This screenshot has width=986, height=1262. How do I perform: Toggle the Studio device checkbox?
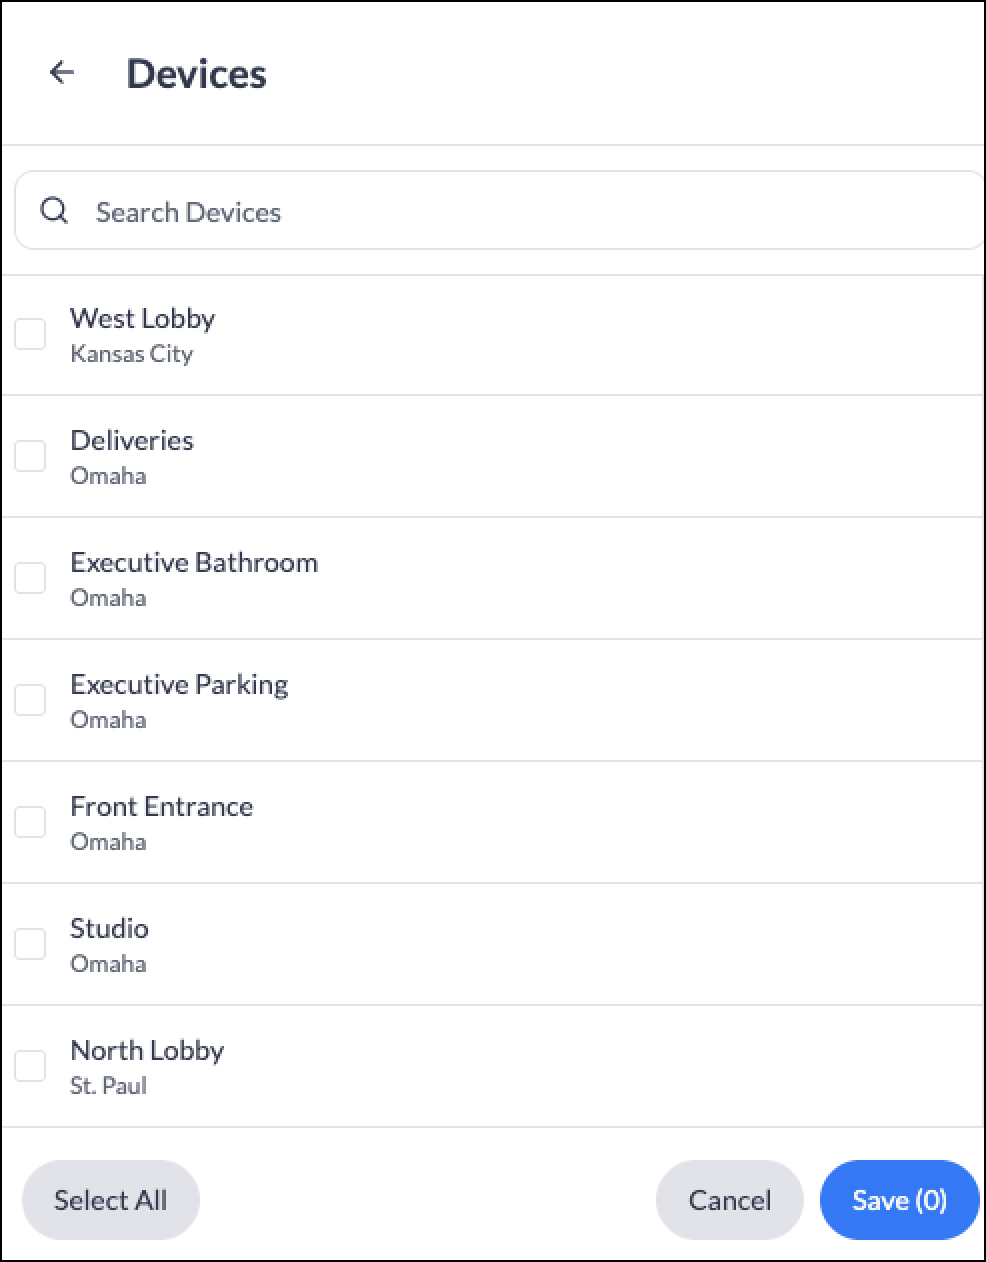point(30,944)
